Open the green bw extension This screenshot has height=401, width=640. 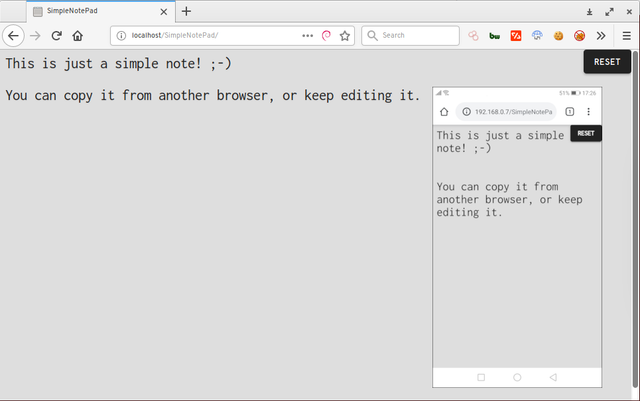point(495,36)
